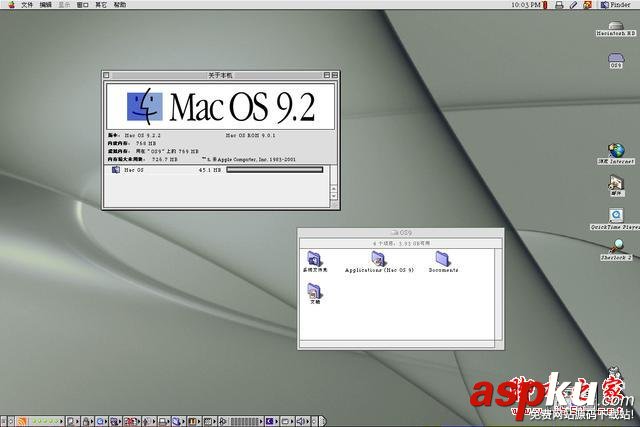The image size is (640, 427).
Task: Open the blue circle Control Strip module
Action: (101, 421)
